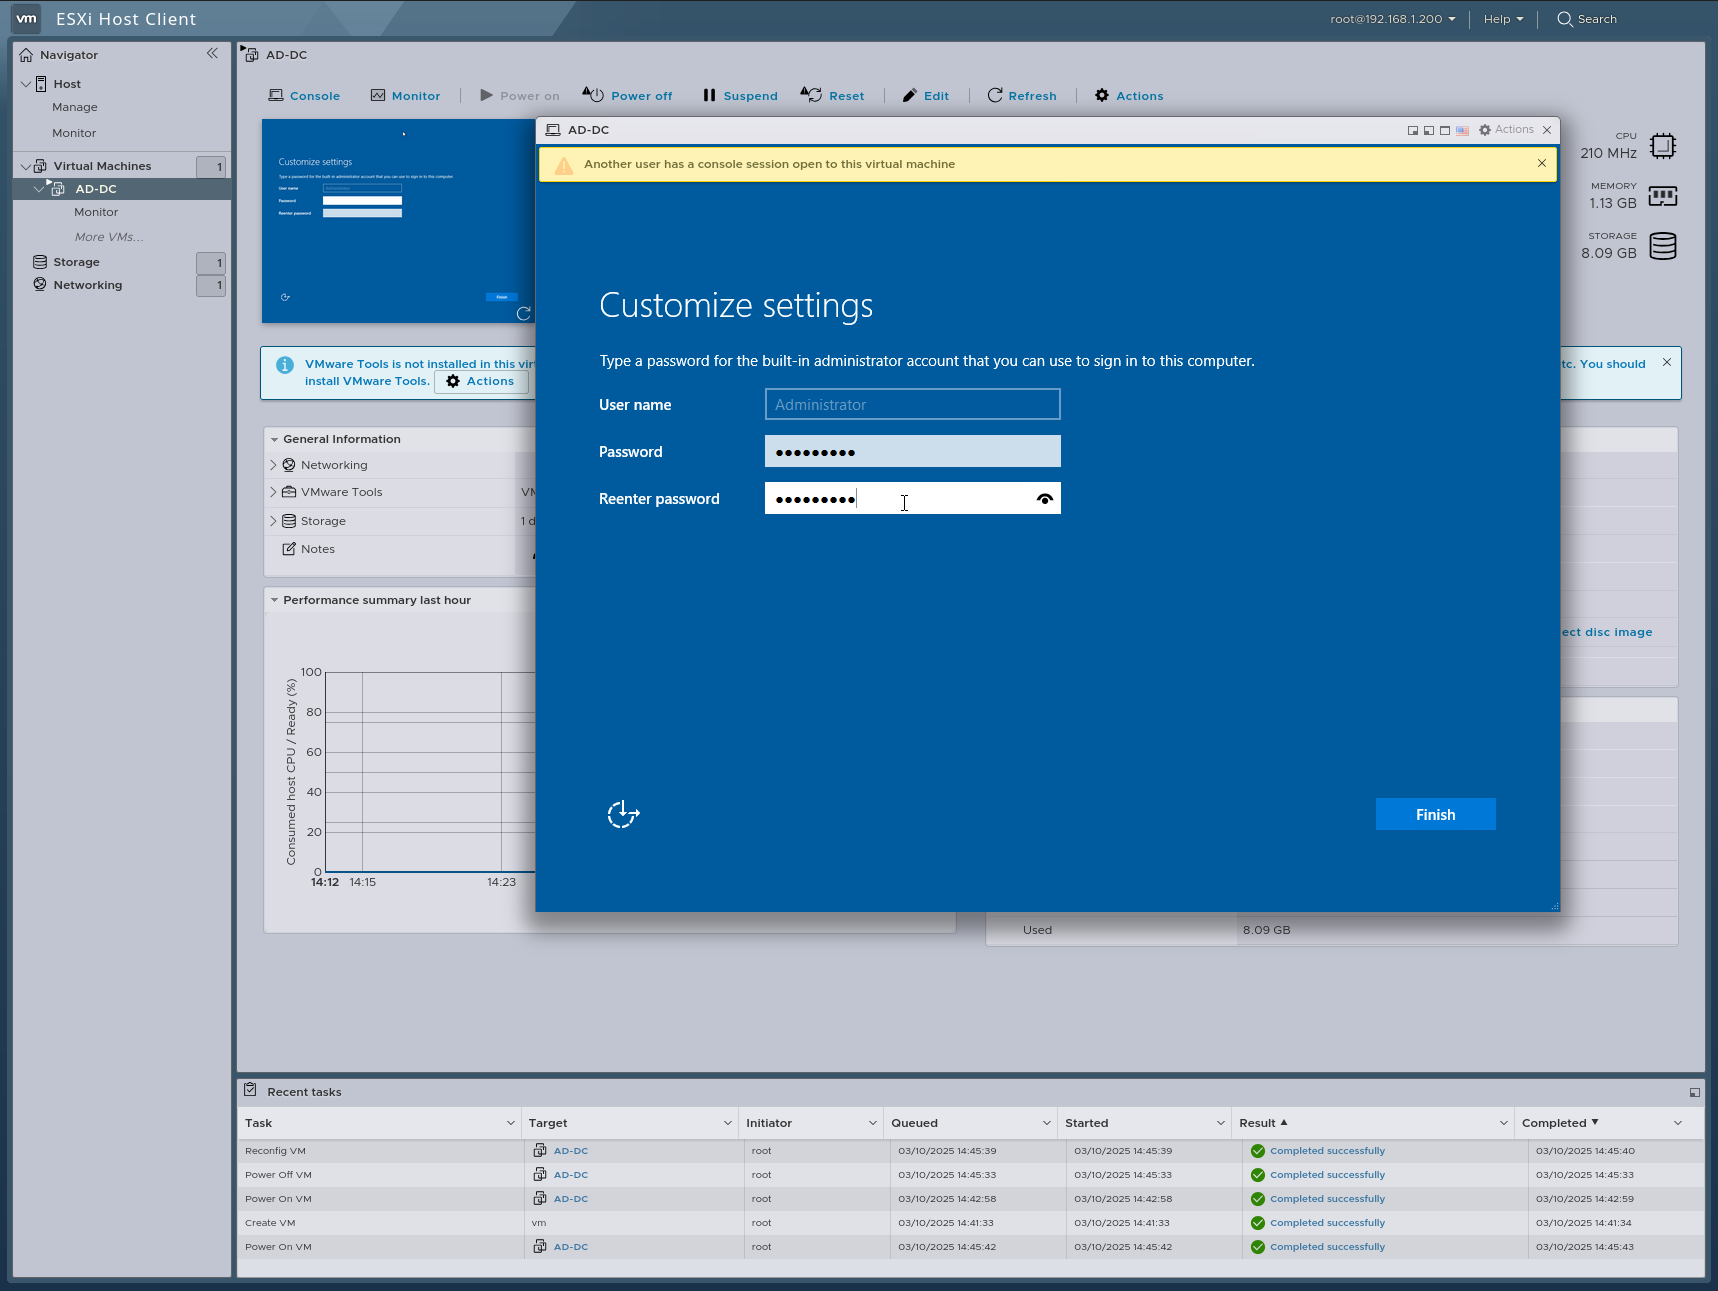Expand the Networking section

coord(273,464)
